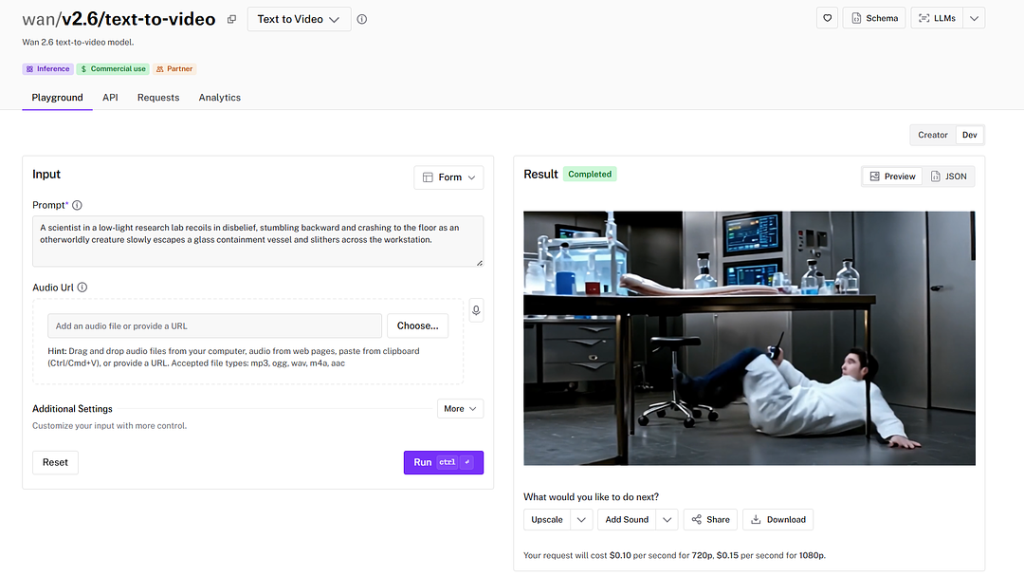The image size is (1024, 576).
Task: Toggle the result view to JSON
Action: click(x=948, y=176)
